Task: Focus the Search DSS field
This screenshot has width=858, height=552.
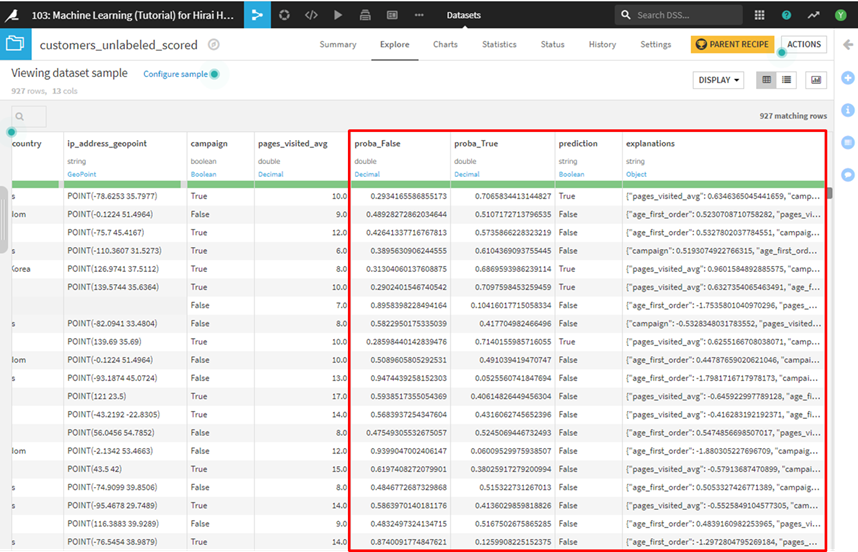Action: pos(679,15)
